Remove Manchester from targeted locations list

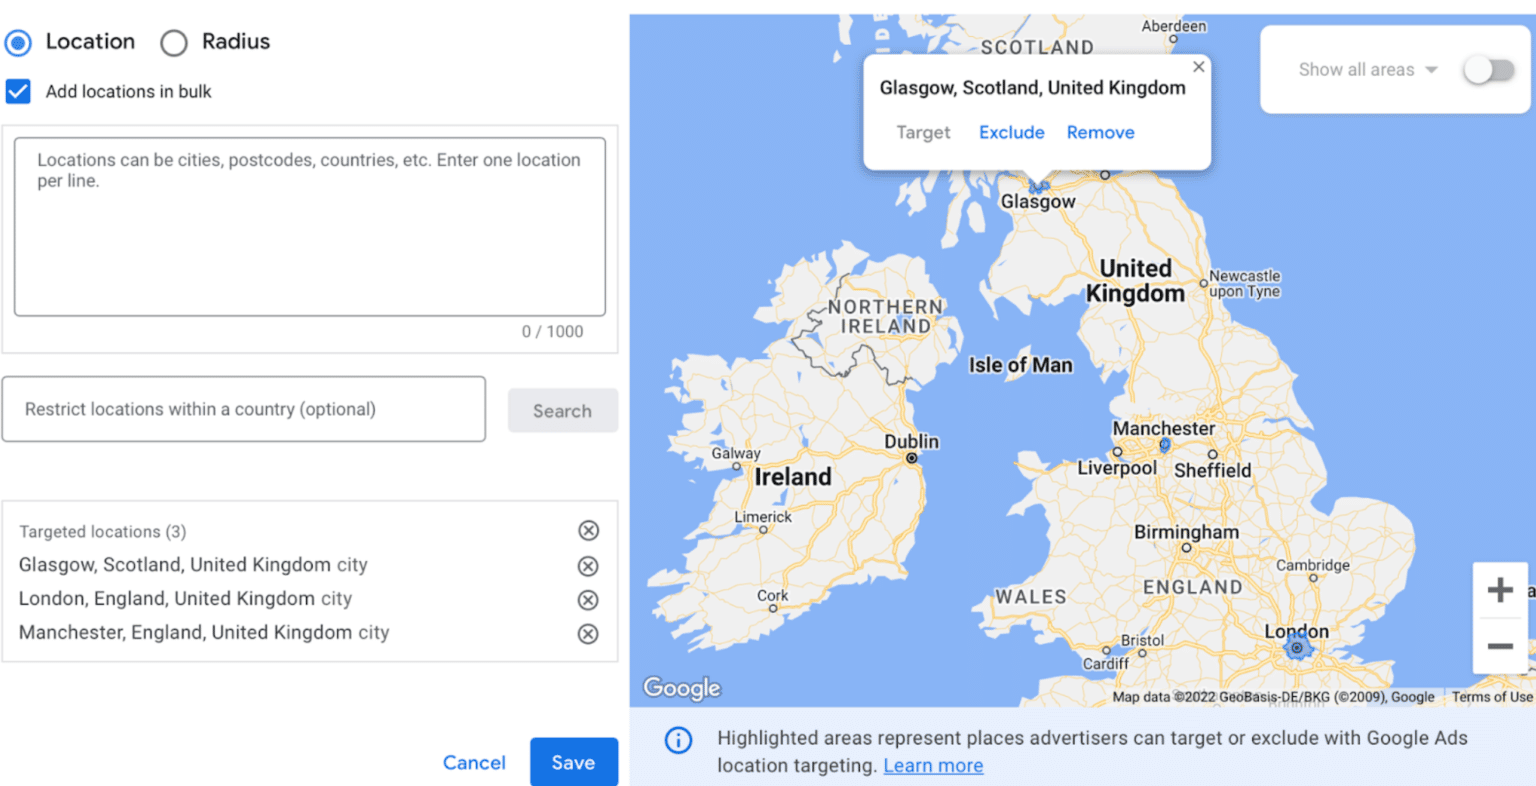click(588, 632)
